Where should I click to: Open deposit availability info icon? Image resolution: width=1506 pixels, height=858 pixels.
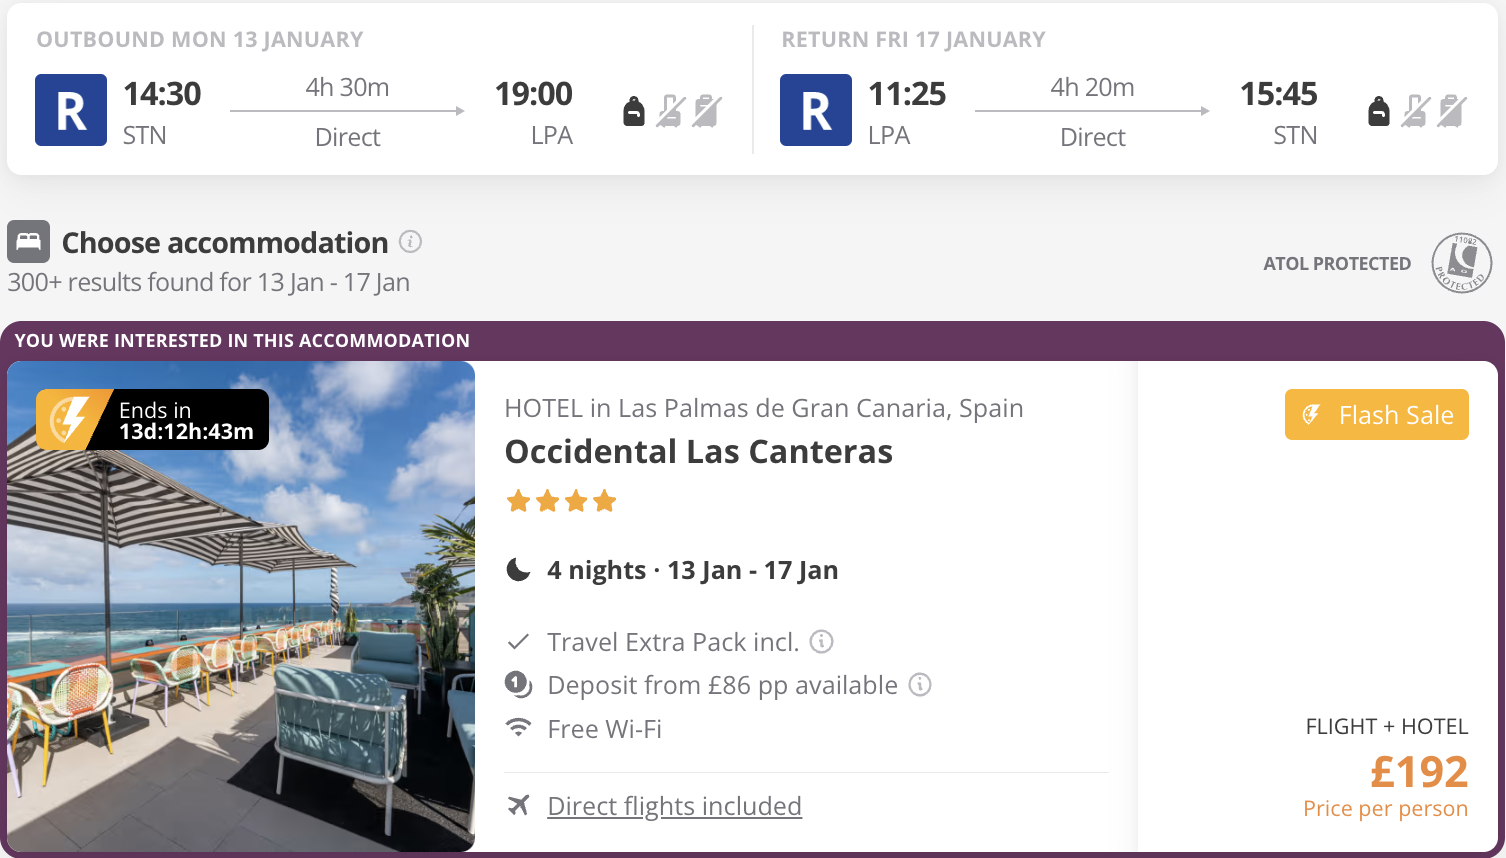click(x=920, y=684)
